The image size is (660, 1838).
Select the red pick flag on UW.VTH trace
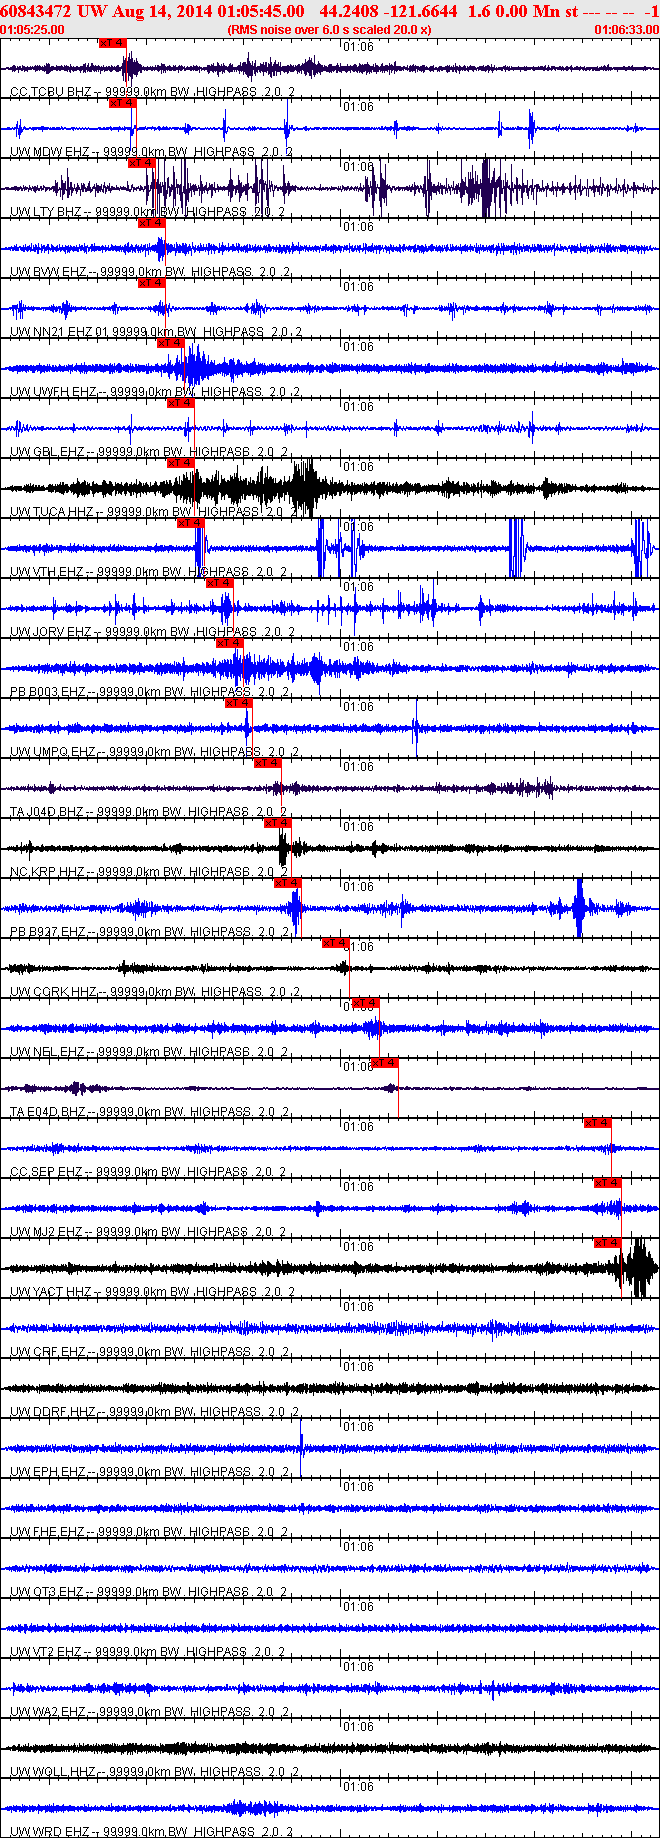(x=190, y=523)
